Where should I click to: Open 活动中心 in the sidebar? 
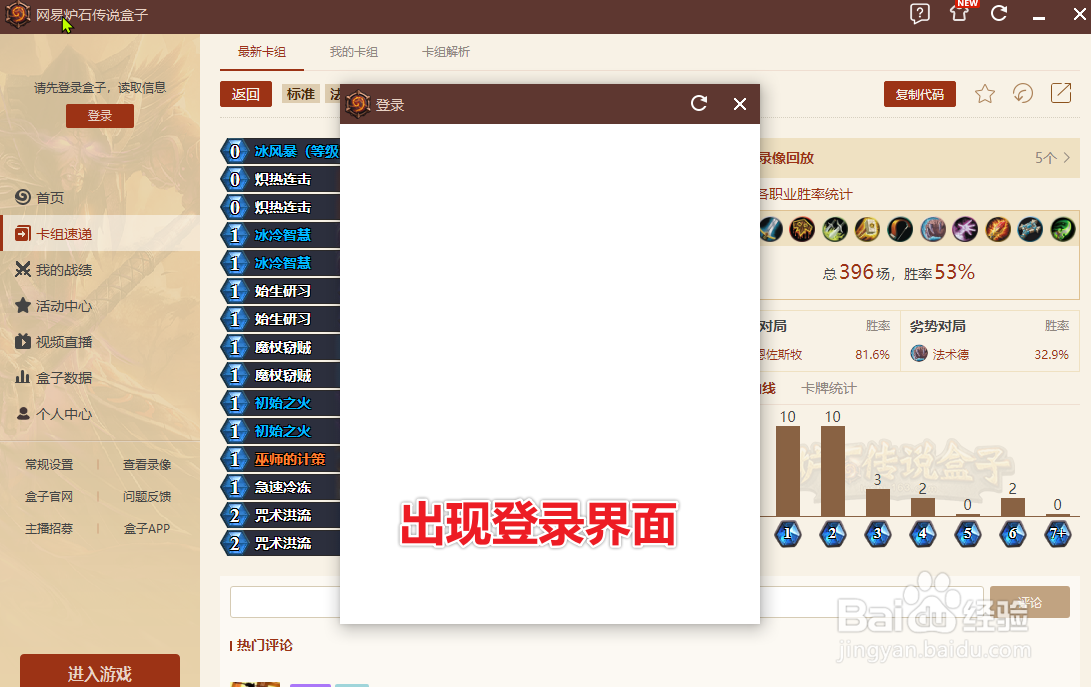100,306
